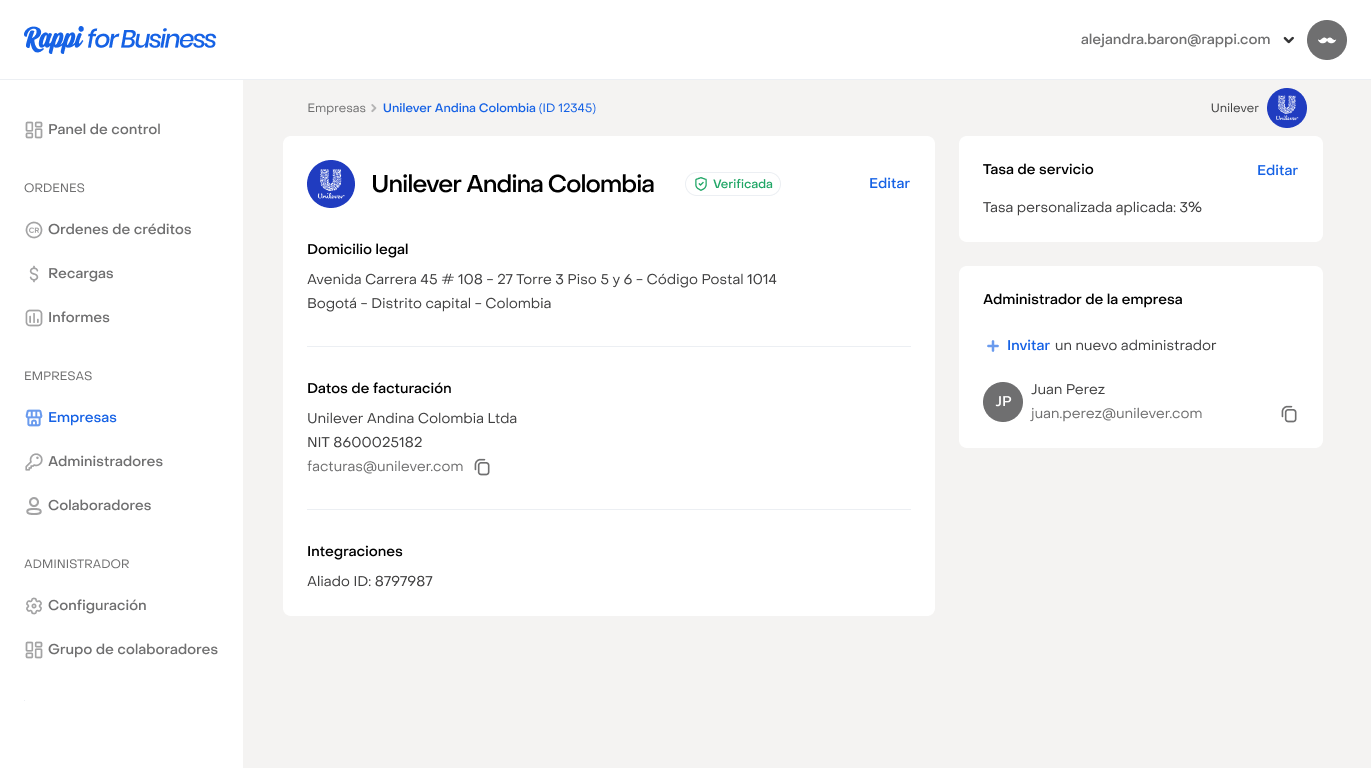This screenshot has width=1371, height=768.
Task: Expand the account dropdown arrow next to email
Action: coord(1289,41)
